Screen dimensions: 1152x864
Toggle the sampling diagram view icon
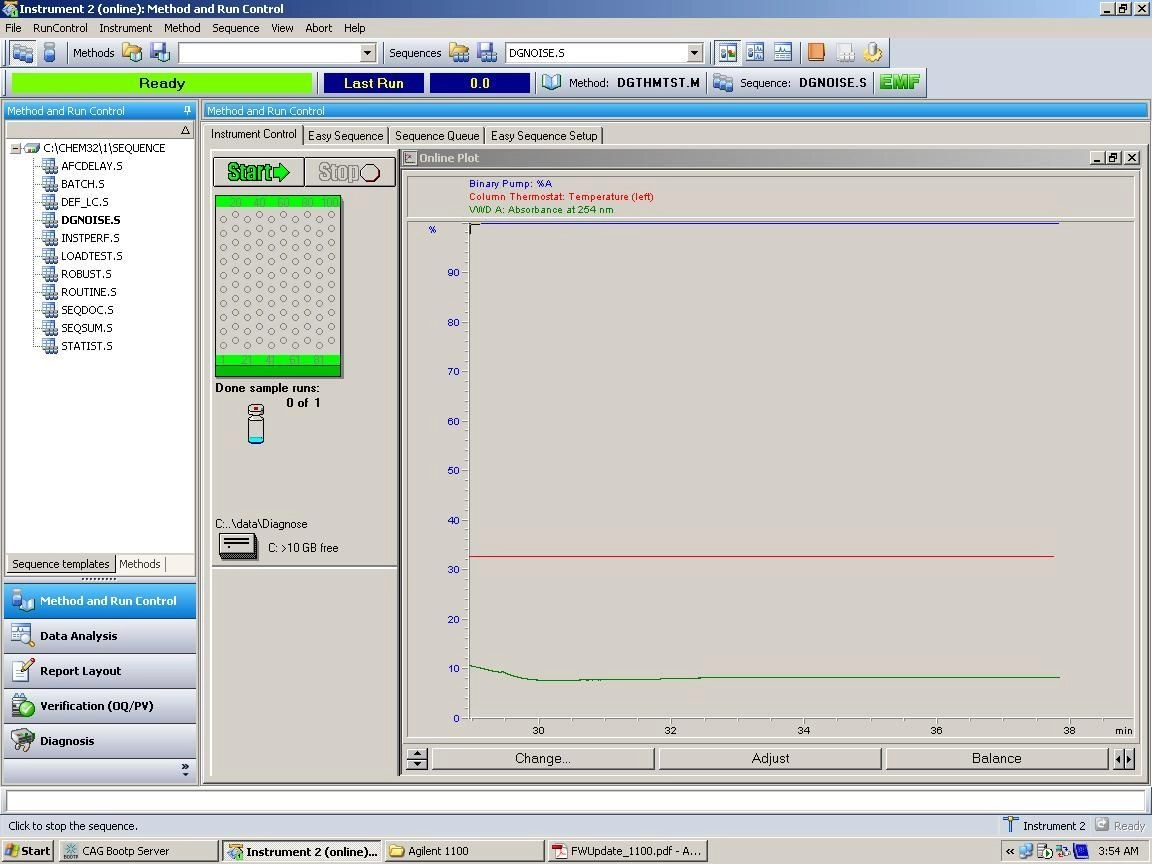(728, 53)
